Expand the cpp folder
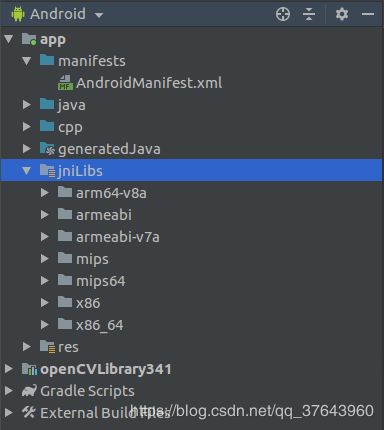The height and width of the screenshot is (430, 384). (x=27, y=127)
